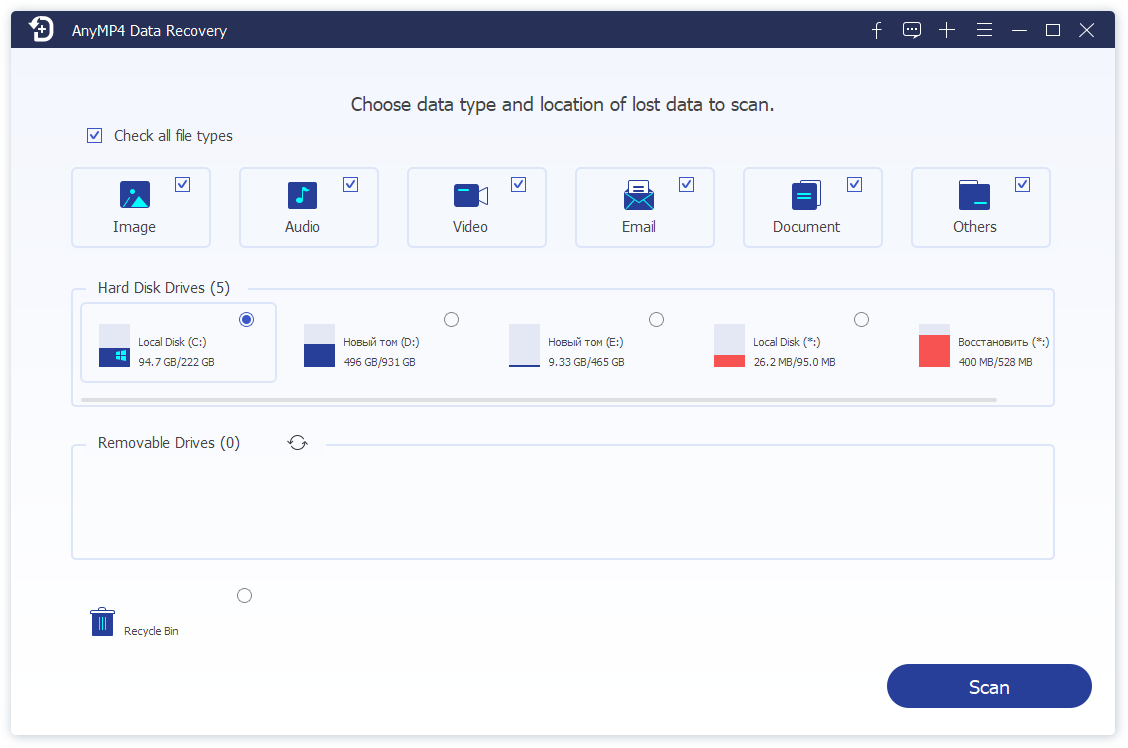
Task: Open the feedback chat icon
Action: coord(911,30)
